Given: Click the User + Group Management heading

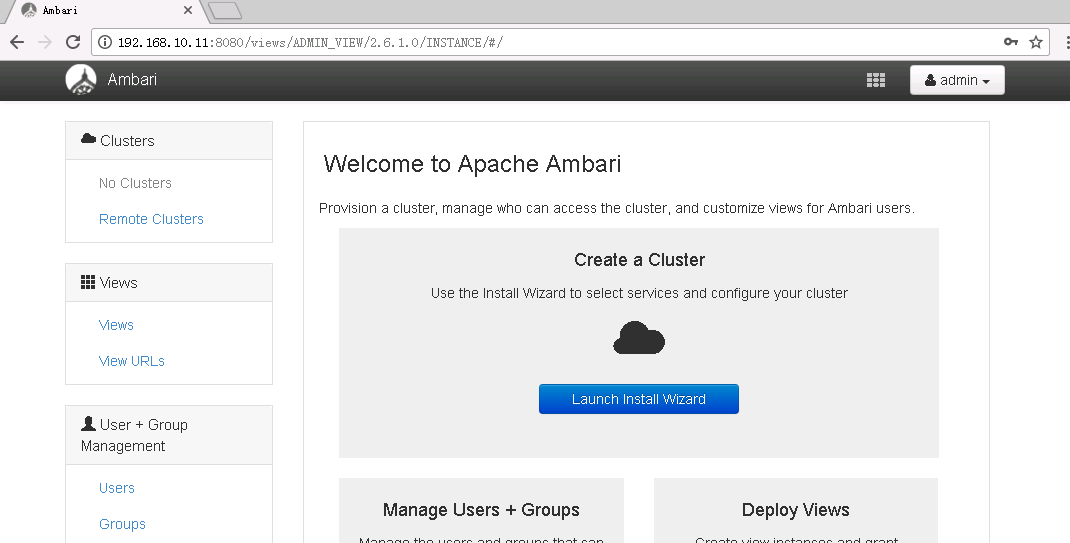Looking at the screenshot, I should (x=169, y=435).
